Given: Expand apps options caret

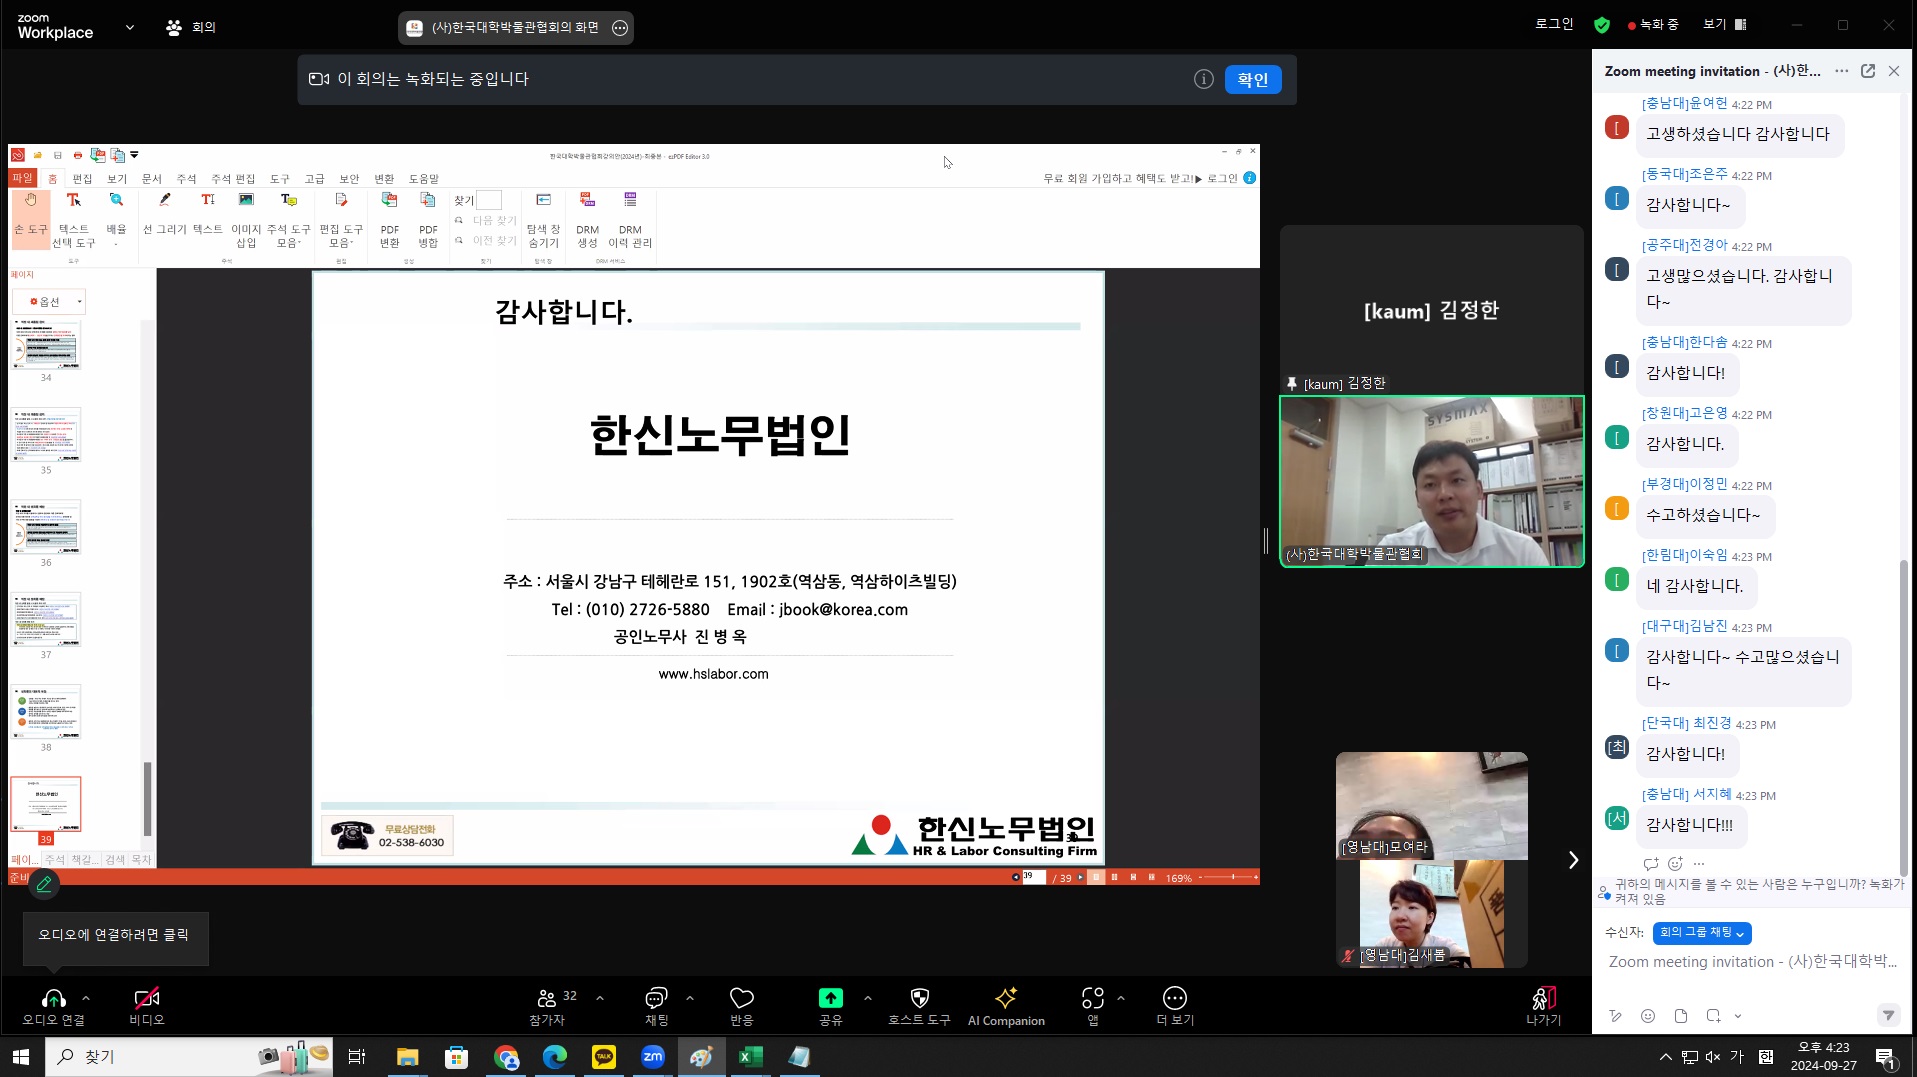Looking at the screenshot, I should 1121,997.
